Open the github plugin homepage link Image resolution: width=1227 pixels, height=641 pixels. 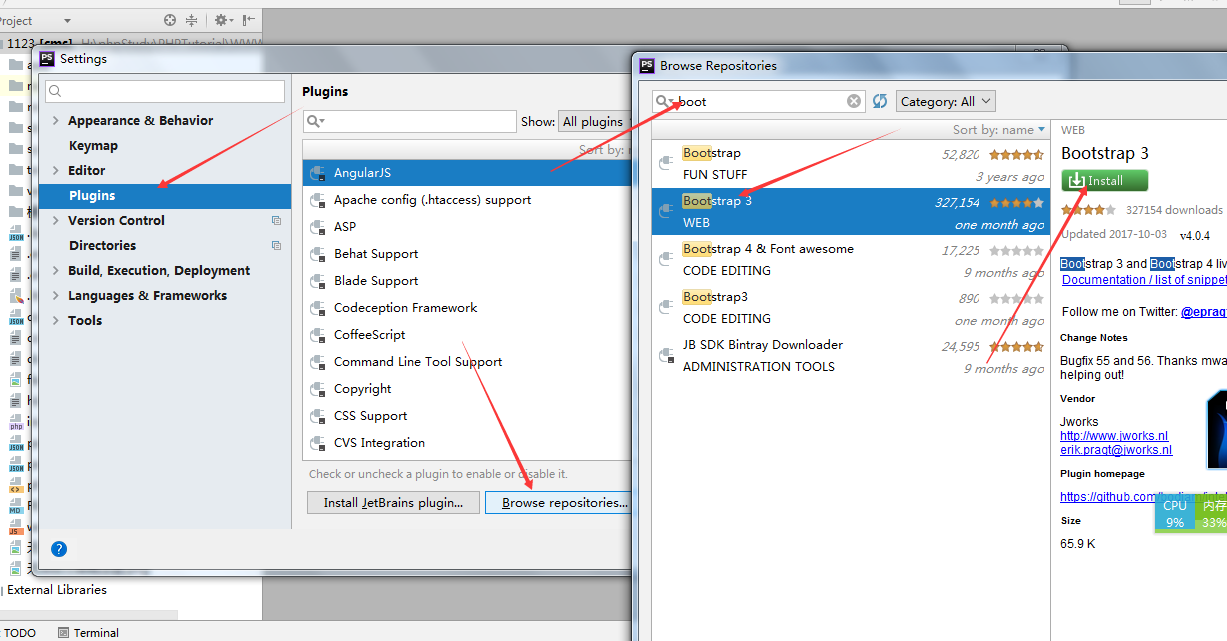1143,497
